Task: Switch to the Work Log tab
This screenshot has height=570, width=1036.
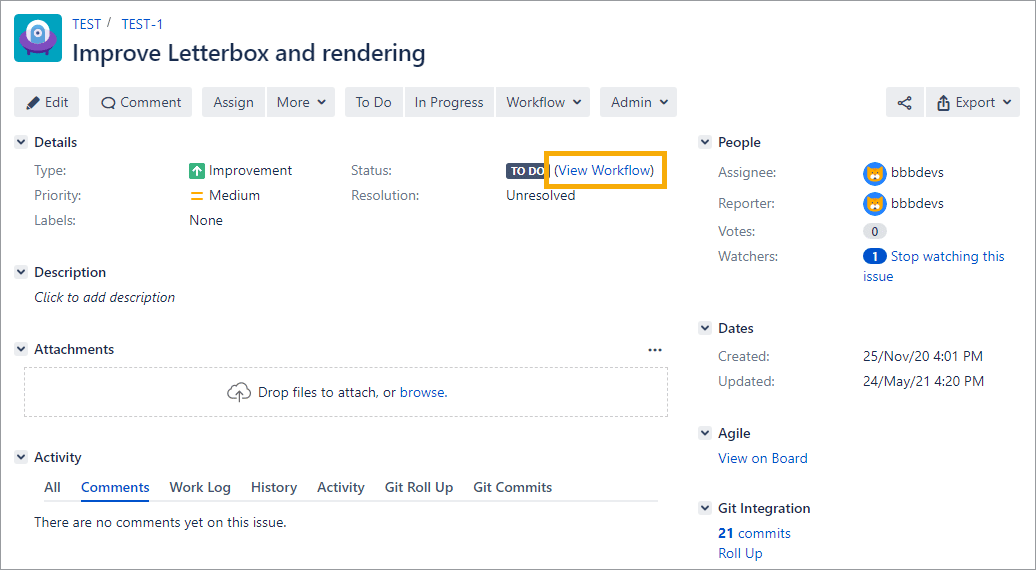Action: click(200, 487)
